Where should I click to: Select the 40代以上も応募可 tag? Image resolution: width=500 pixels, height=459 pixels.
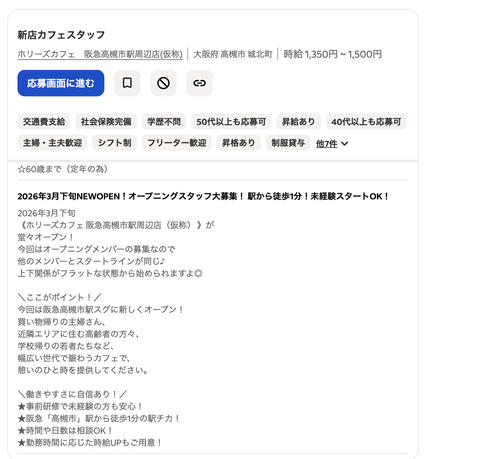pos(366,122)
